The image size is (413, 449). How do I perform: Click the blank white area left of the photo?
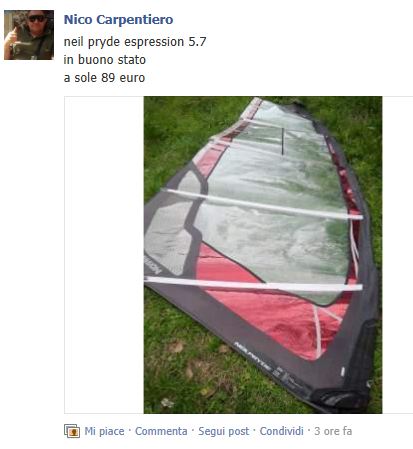104,255
